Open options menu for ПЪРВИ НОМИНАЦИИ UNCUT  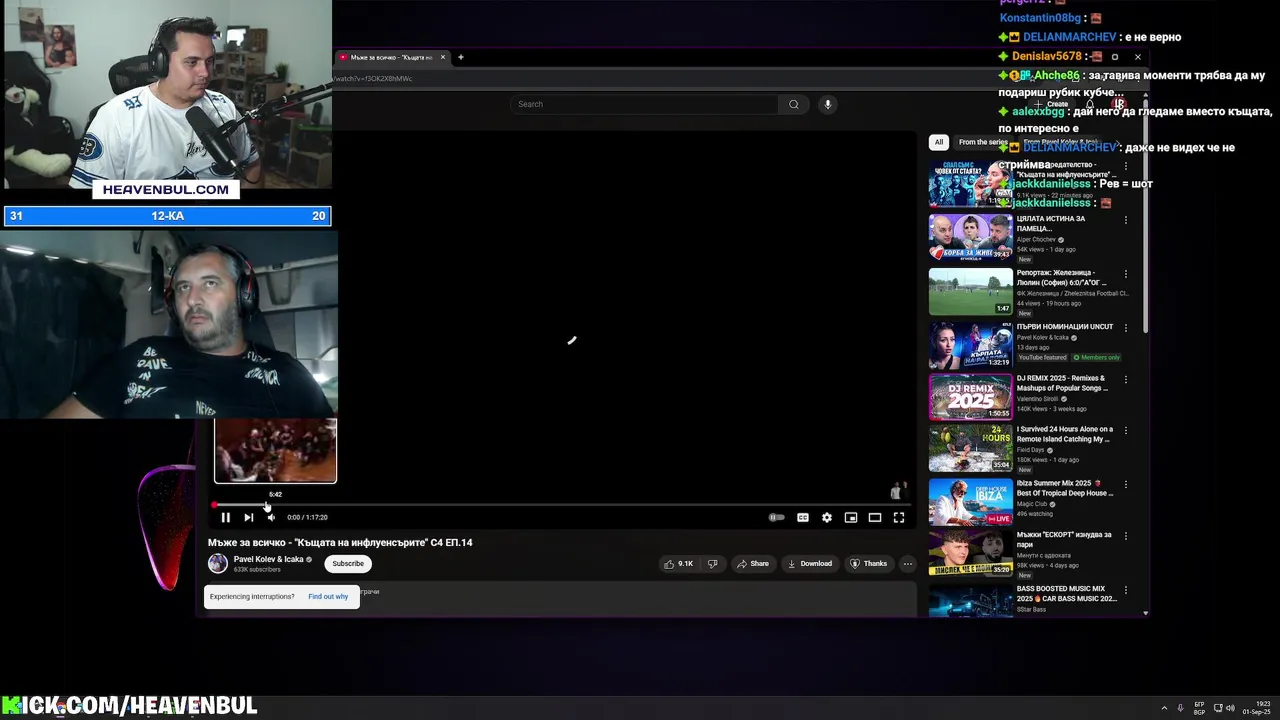point(1125,328)
